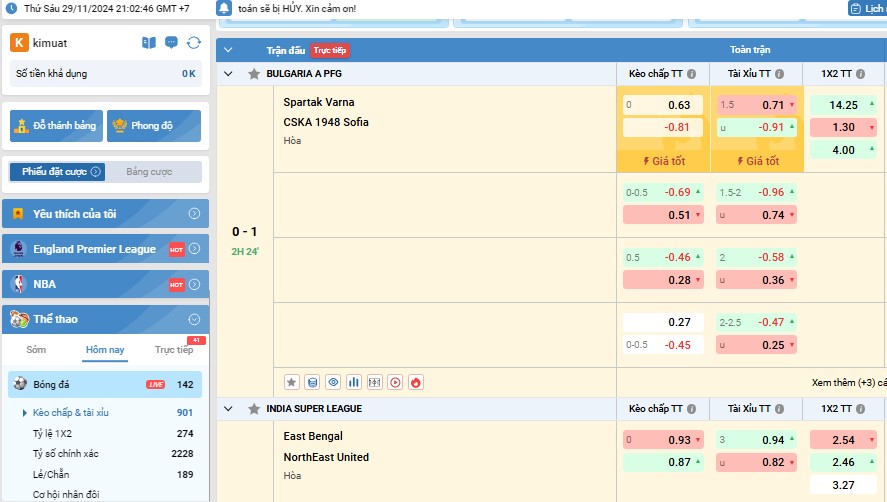The width and height of the screenshot is (887, 502).
Task: Click the Đổ thánh bảng button
Action: pyautogui.click(x=55, y=126)
